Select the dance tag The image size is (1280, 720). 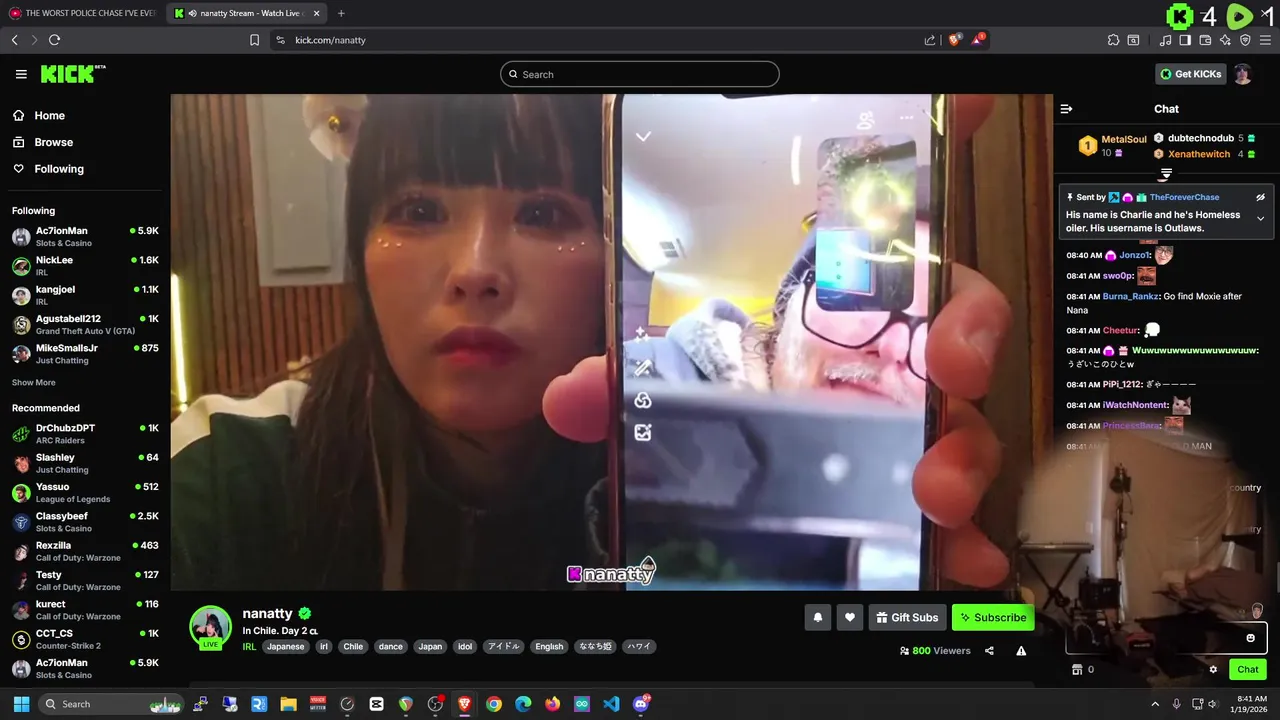[x=390, y=646]
